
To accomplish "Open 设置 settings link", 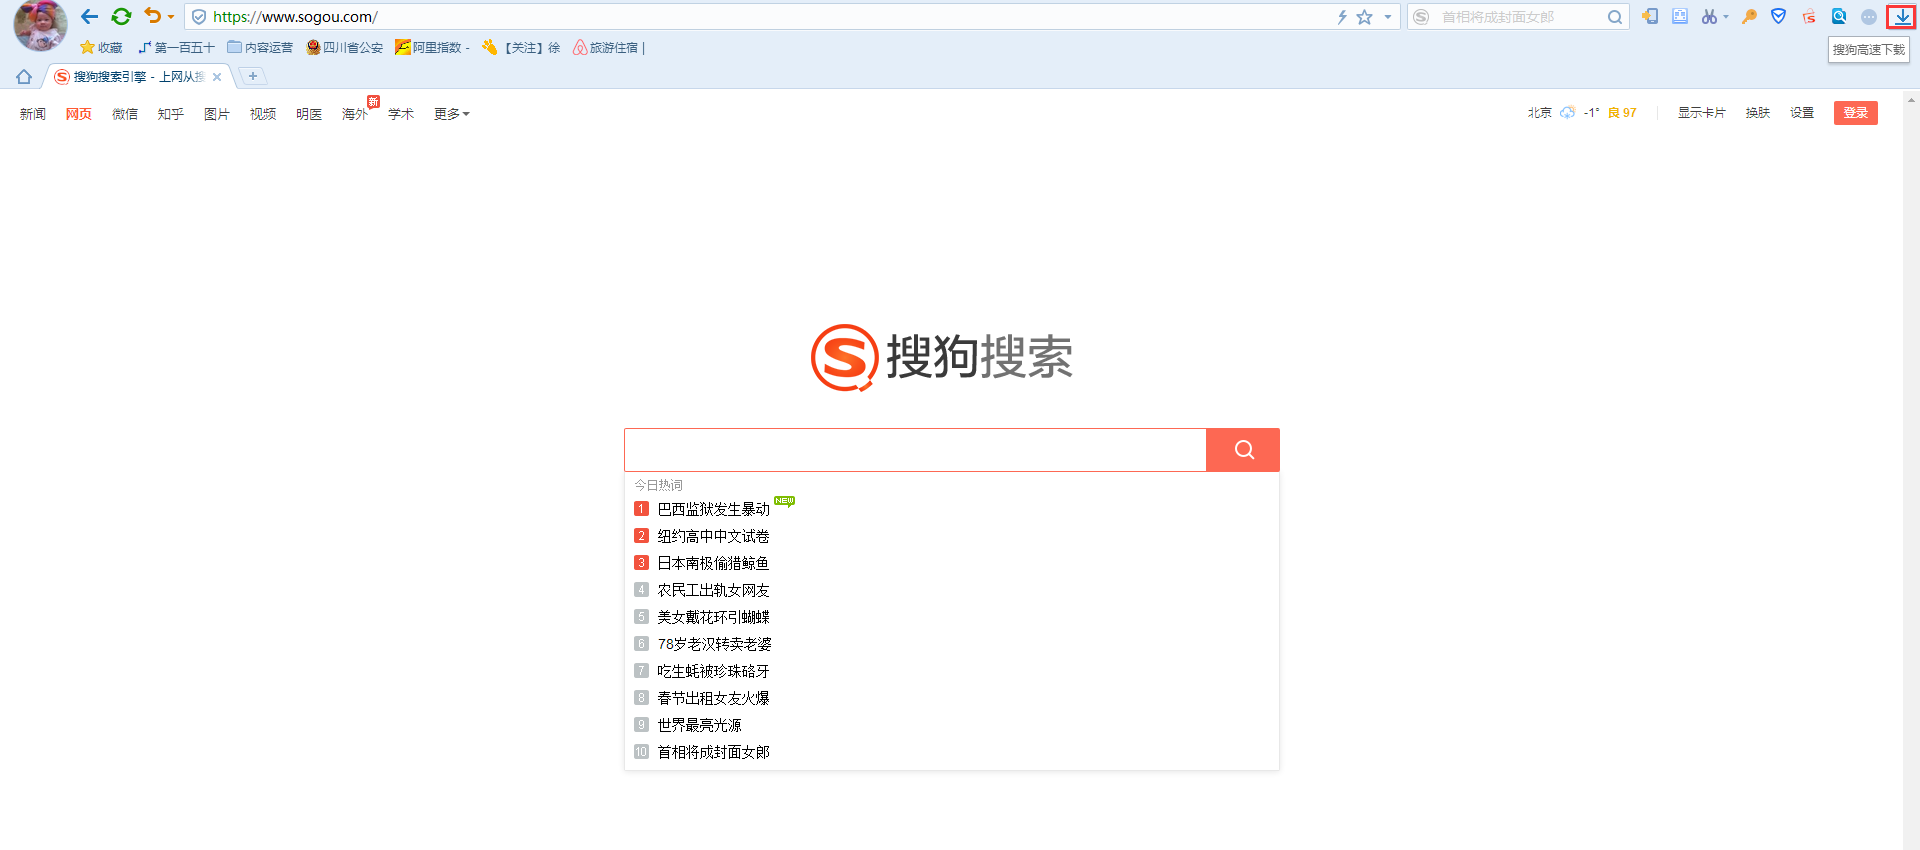I will click(x=1802, y=113).
